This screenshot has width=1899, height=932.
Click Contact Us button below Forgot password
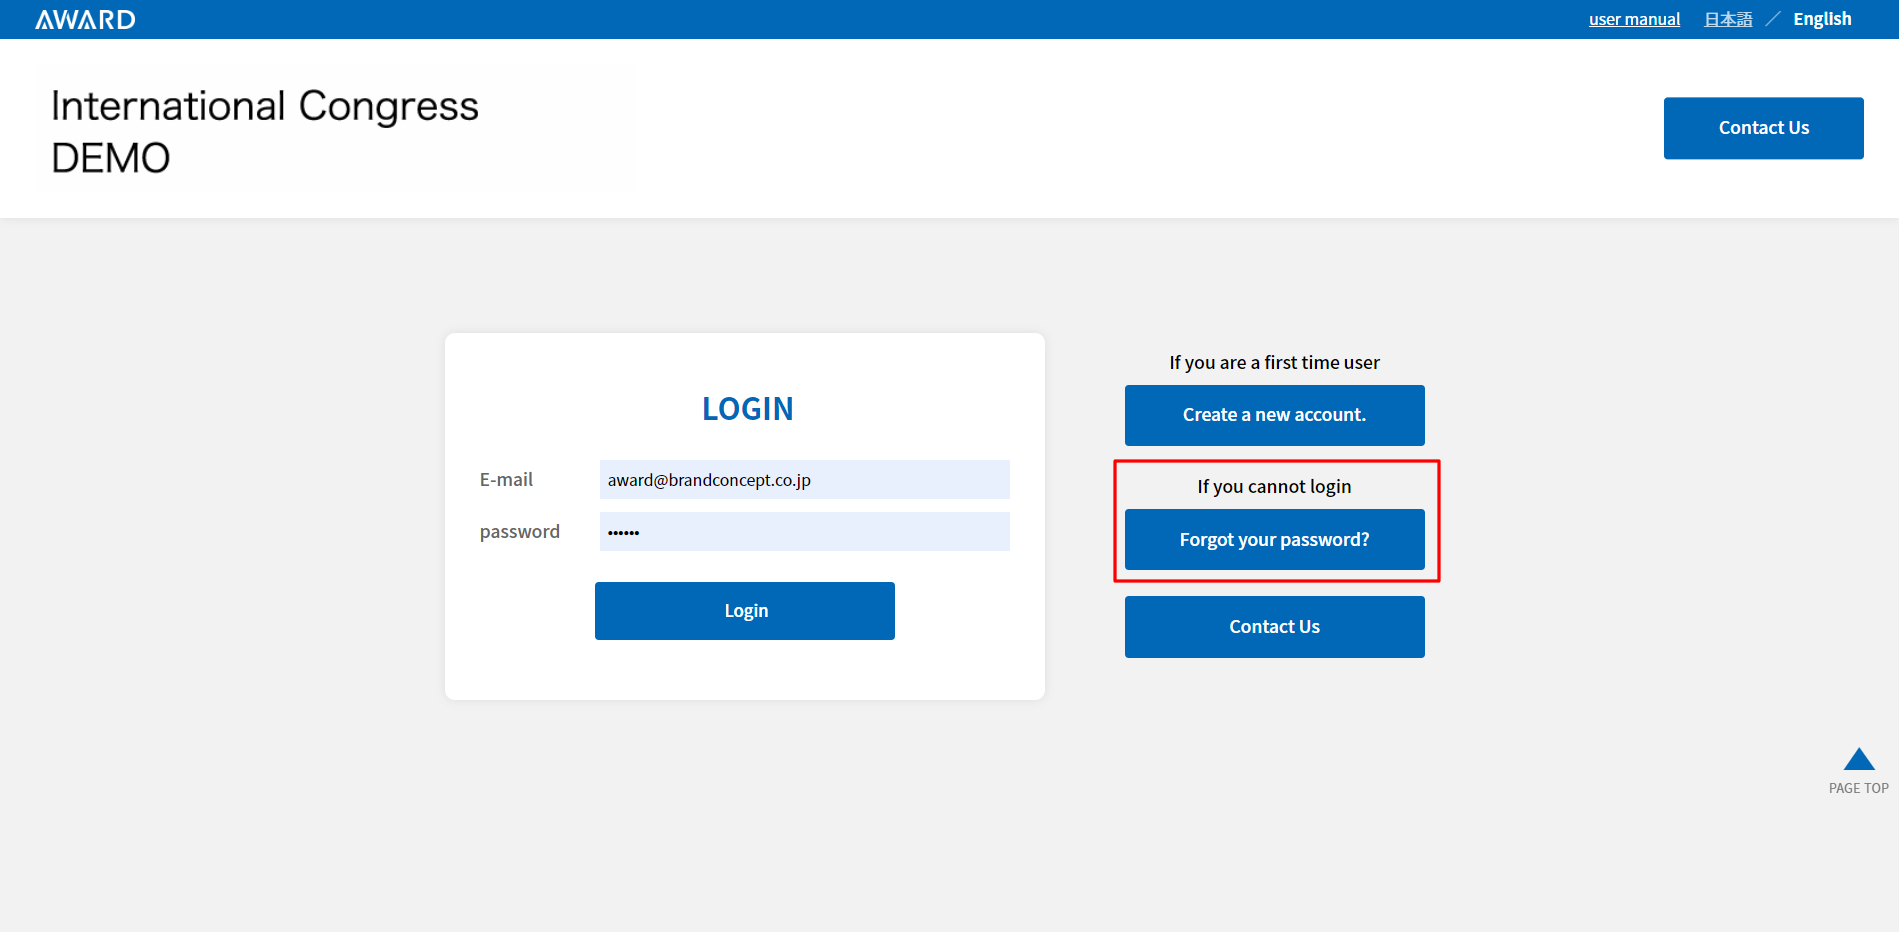pyautogui.click(x=1275, y=627)
